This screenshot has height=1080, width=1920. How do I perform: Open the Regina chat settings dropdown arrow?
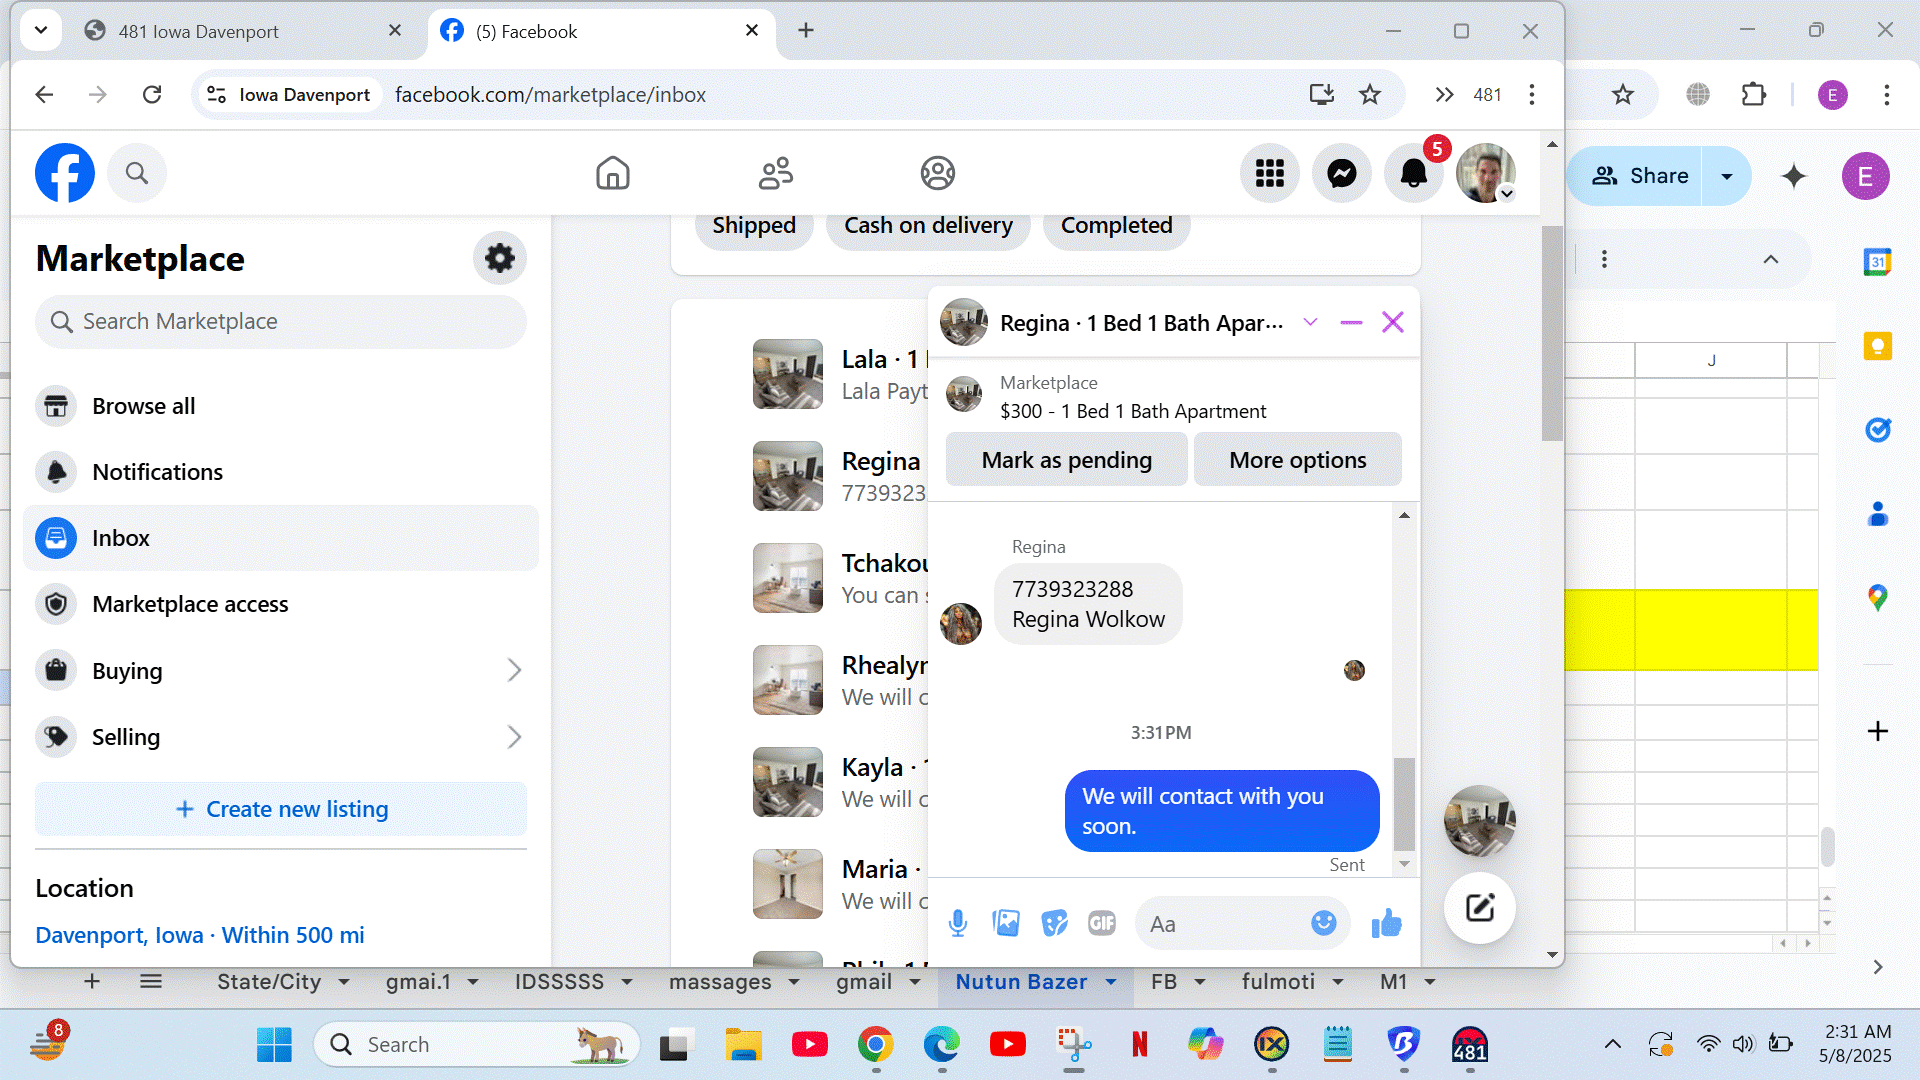[1310, 322]
